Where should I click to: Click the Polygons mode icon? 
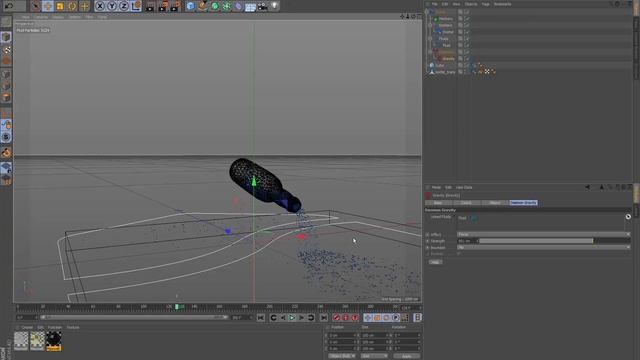(6, 98)
